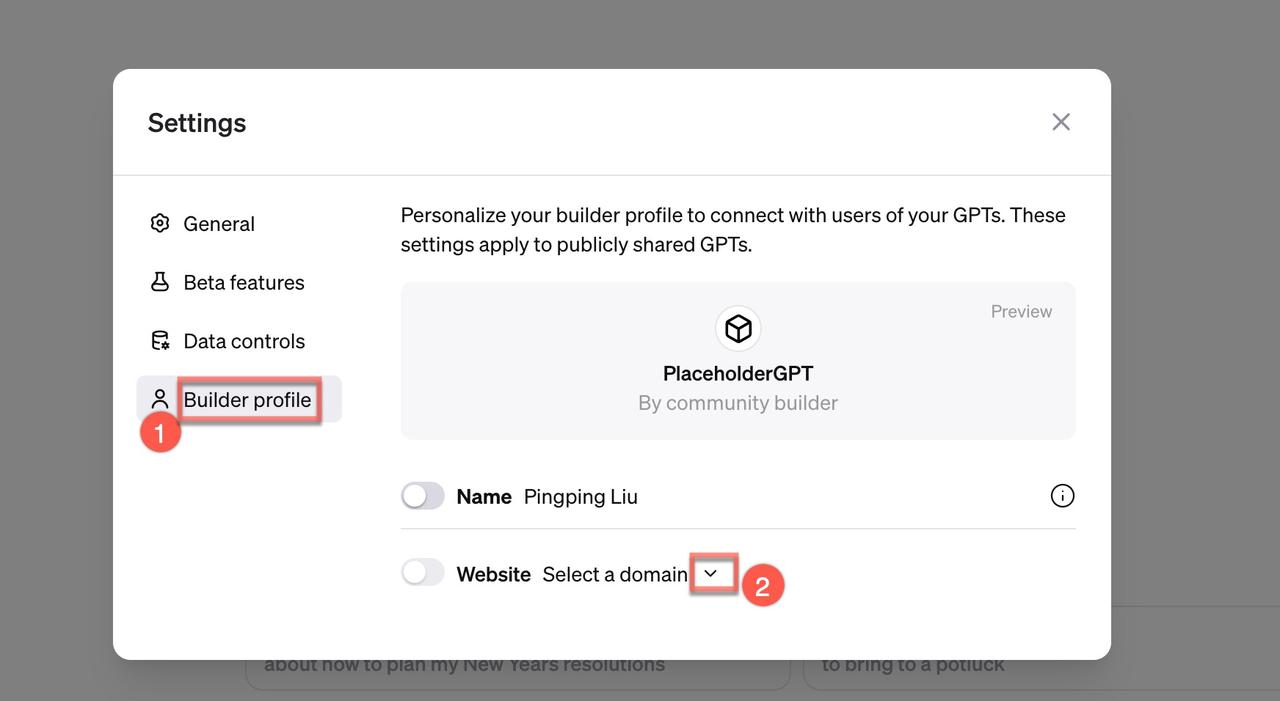Viewport: 1280px width, 701px height.
Task: Open the Select a domain dropdown text
Action: pos(615,574)
